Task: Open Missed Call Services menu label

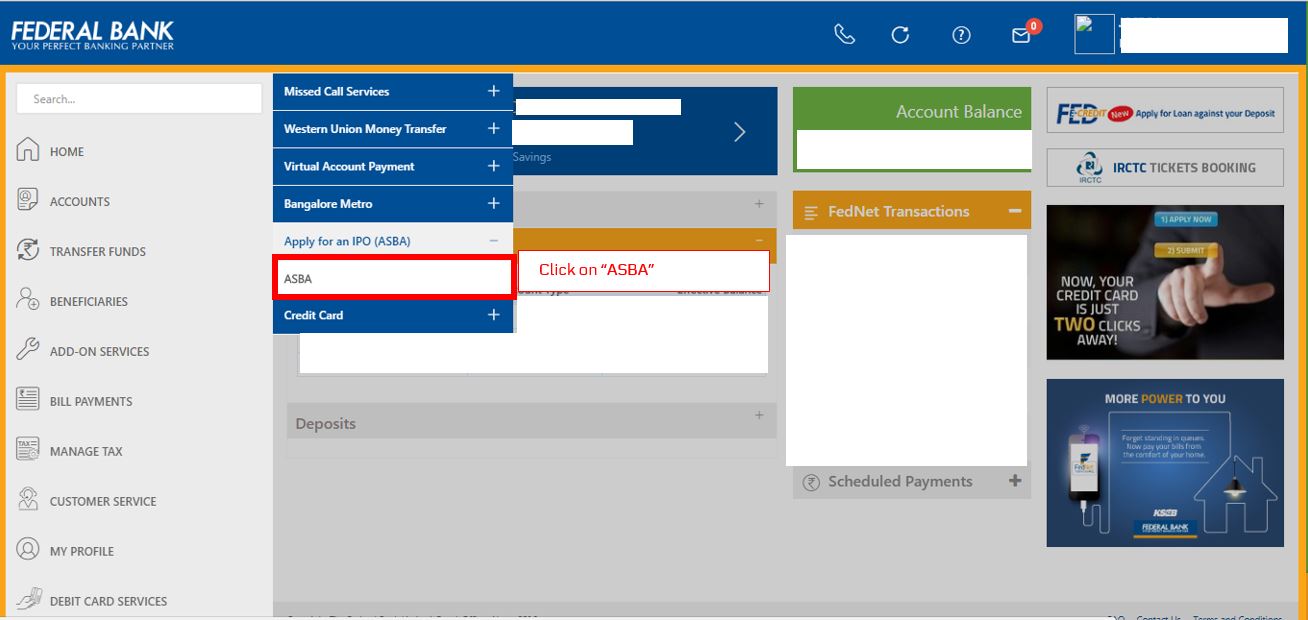Action: click(x=336, y=91)
